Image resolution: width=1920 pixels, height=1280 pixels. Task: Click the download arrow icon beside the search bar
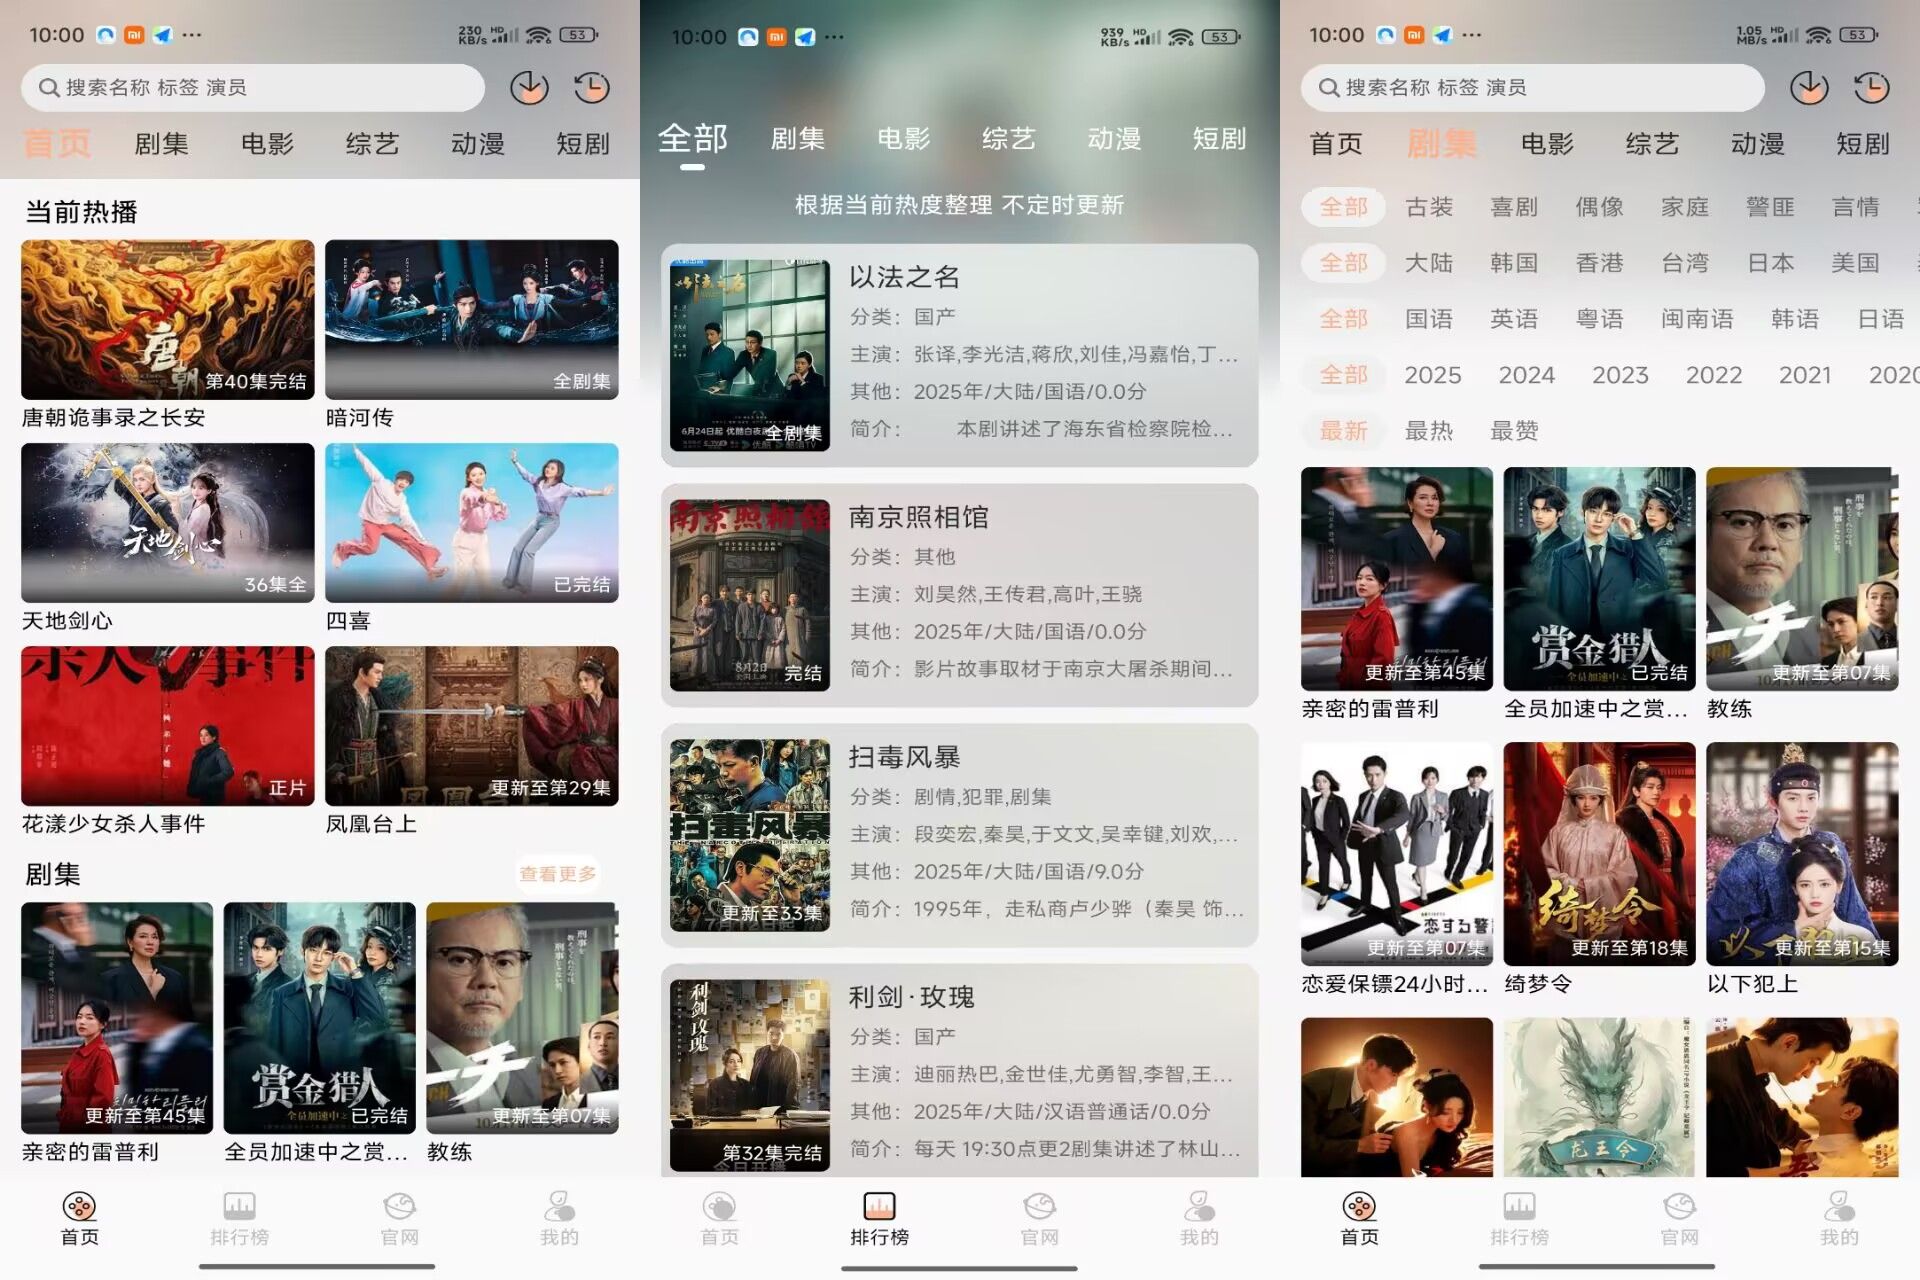pos(531,87)
